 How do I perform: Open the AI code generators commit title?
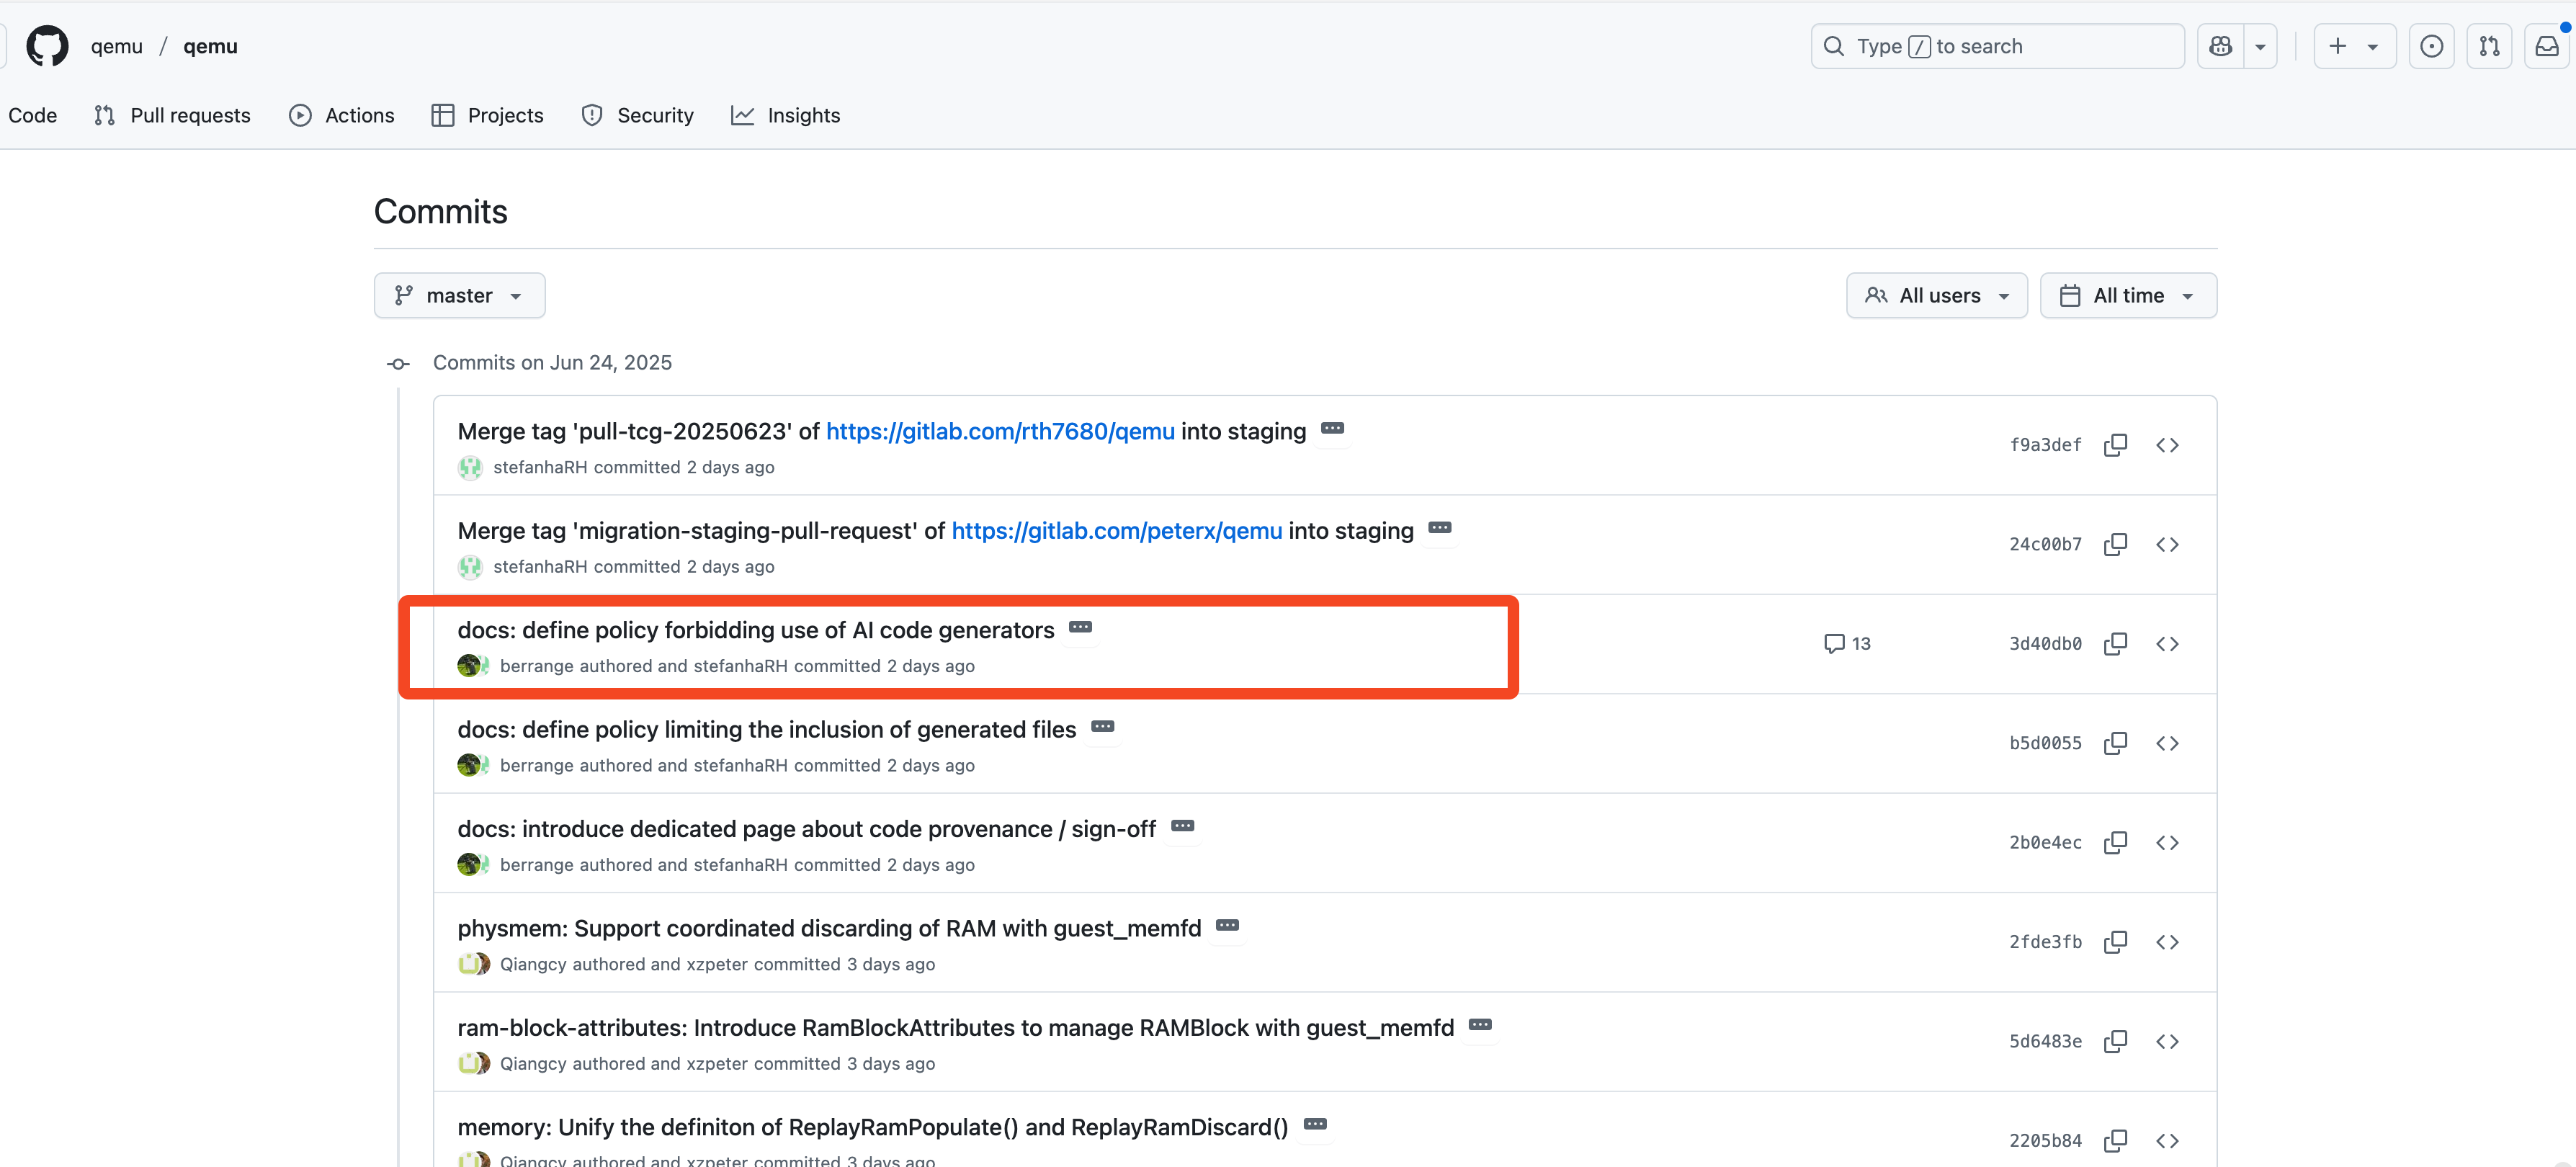(x=756, y=630)
